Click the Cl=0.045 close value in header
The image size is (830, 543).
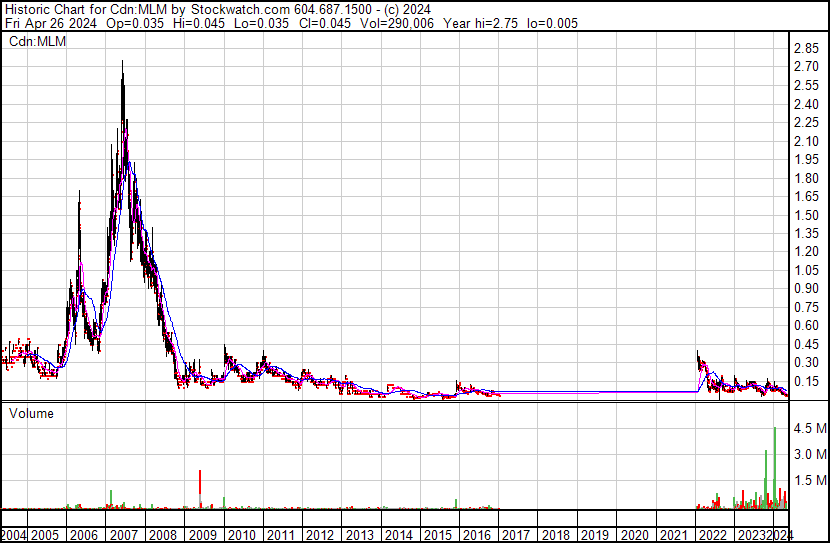coord(324,23)
